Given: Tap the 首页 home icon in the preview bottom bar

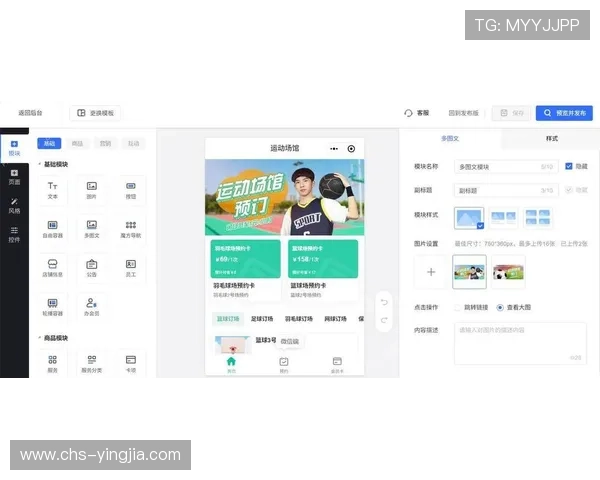Looking at the screenshot, I should 231,365.
